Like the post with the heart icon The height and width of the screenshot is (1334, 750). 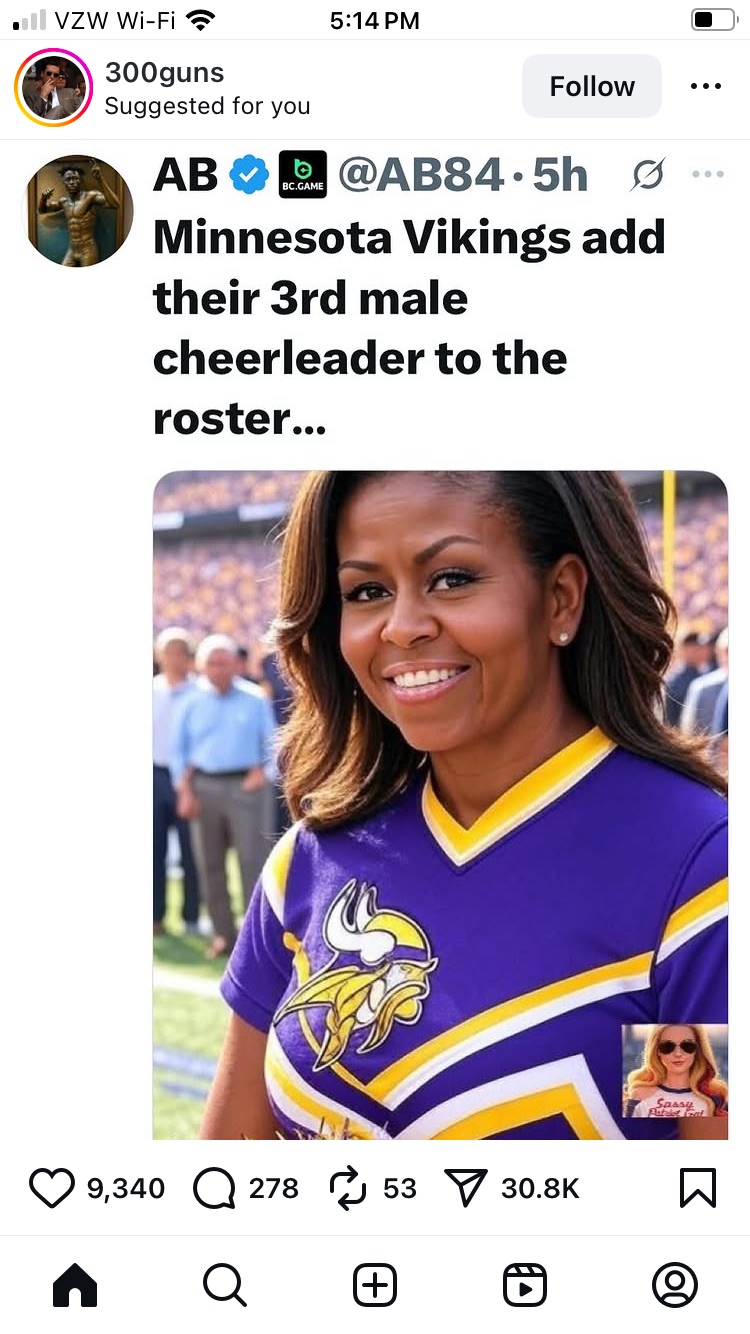click(x=53, y=1188)
